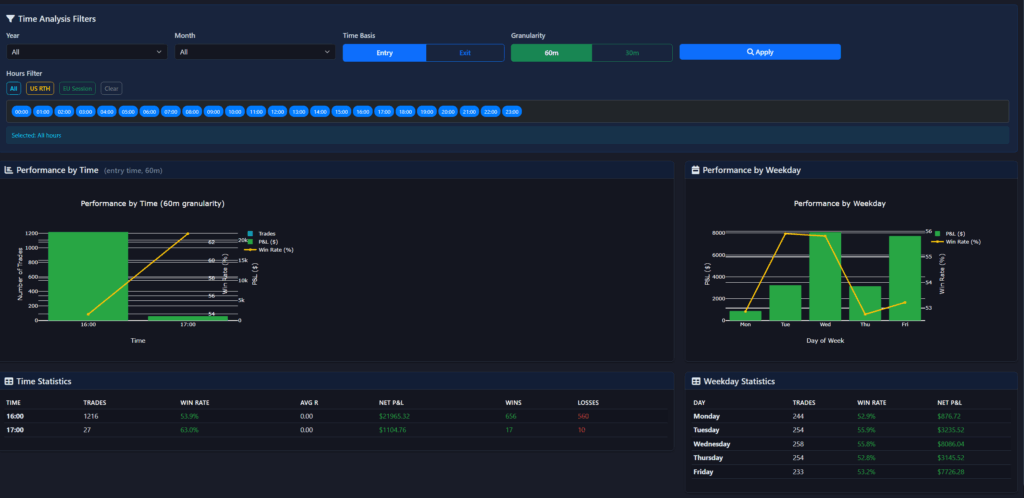Toggle the 23:00 hour chip
Screen dimensions: 1024x498
(x=512, y=112)
